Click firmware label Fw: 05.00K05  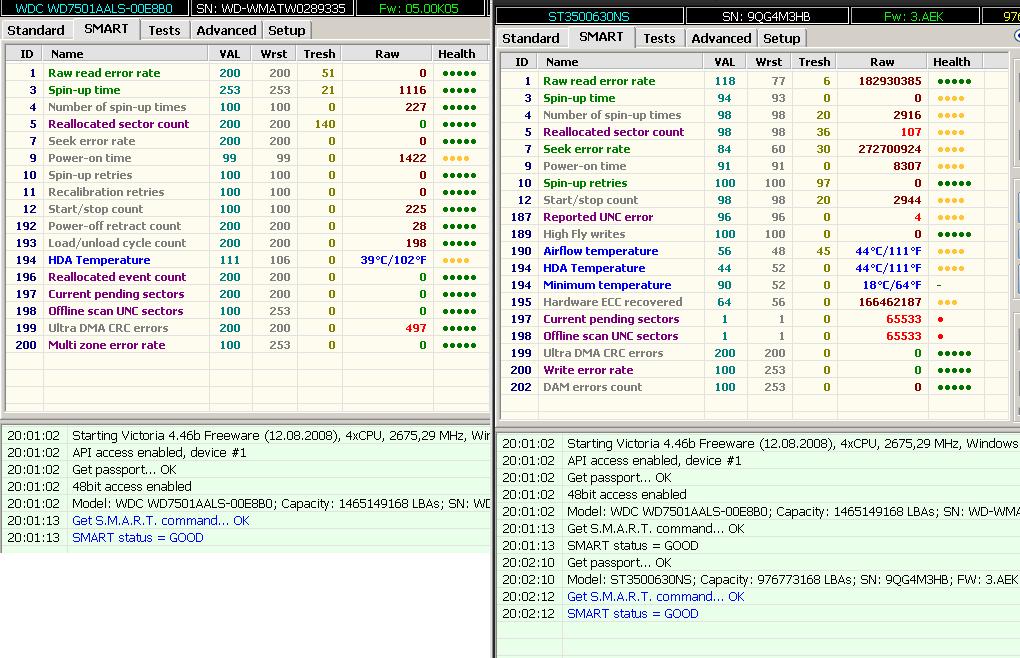point(419,8)
